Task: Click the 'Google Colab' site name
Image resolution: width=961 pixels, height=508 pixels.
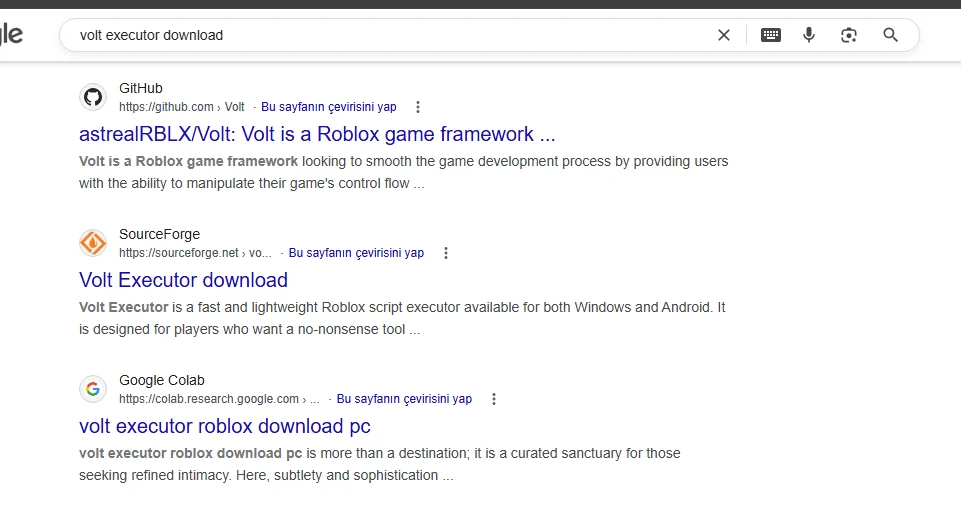Action: (x=162, y=380)
